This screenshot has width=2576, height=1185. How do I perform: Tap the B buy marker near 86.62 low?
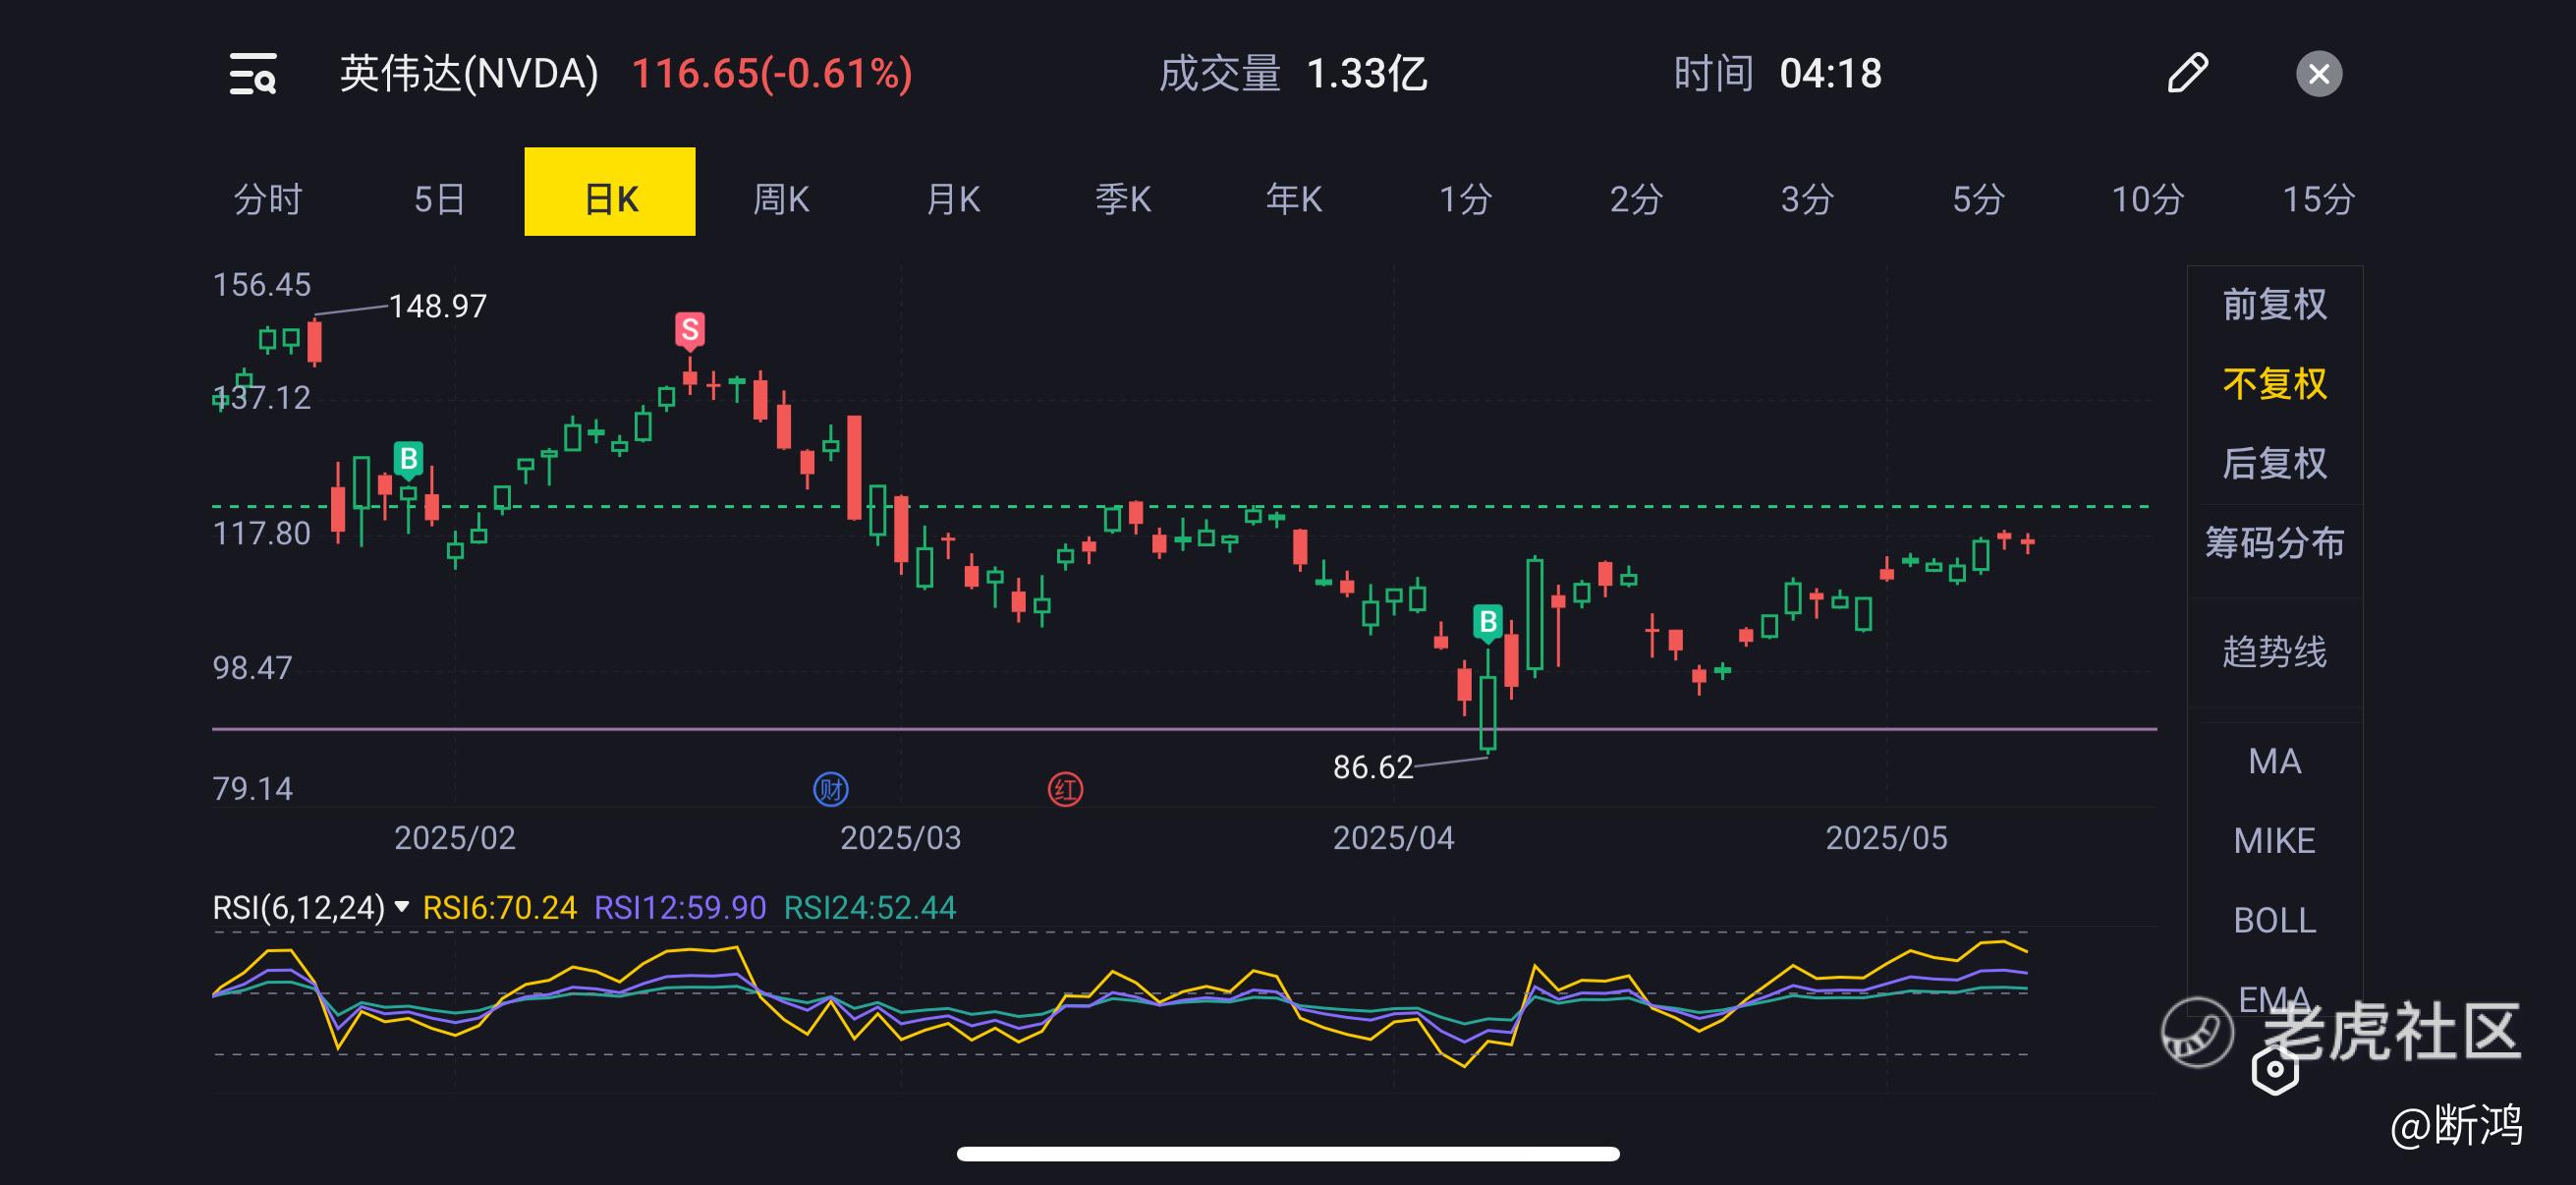[x=1488, y=623]
